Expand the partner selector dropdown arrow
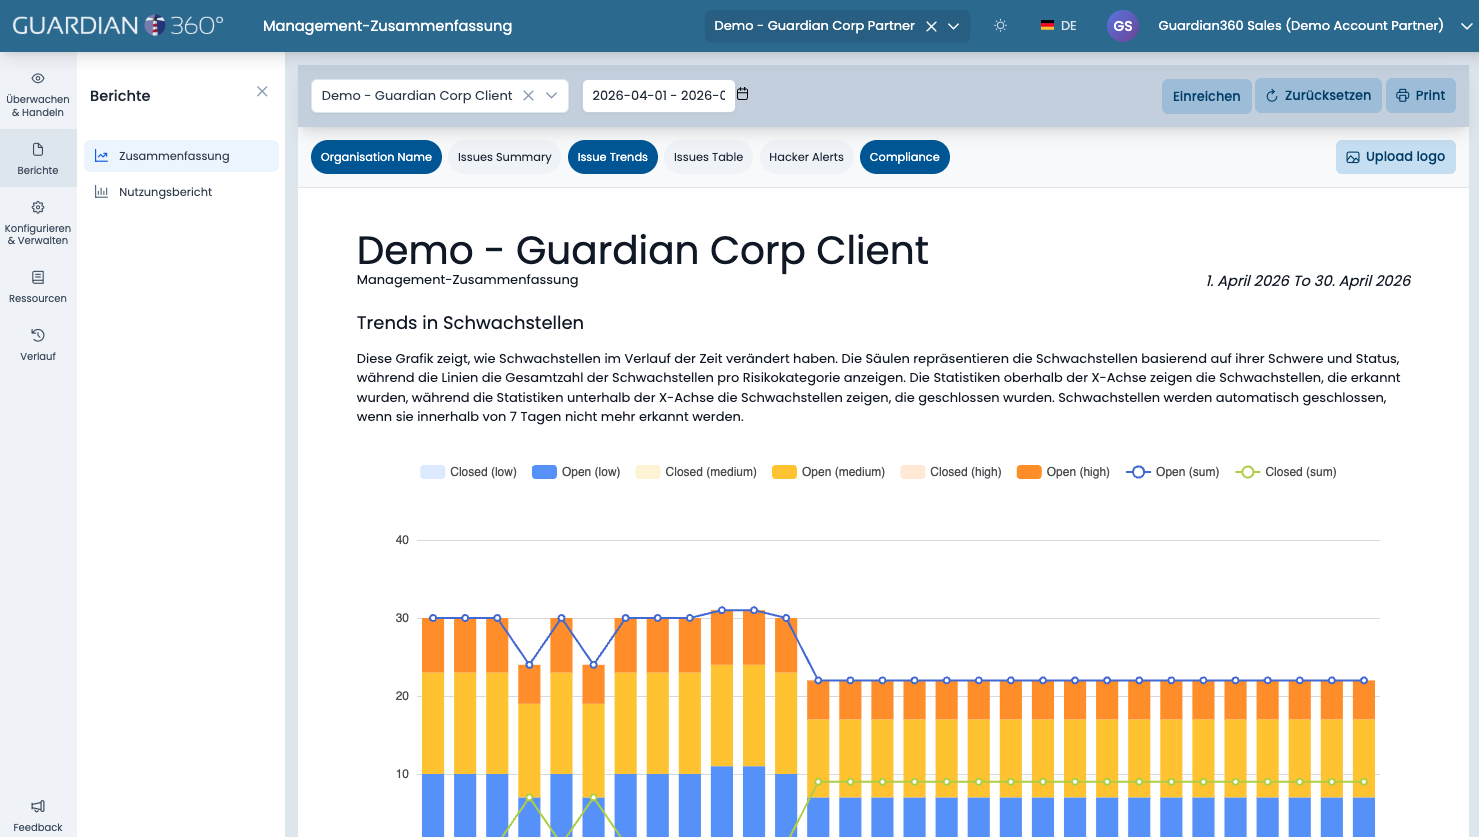Image resolution: width=1479 pixels, height=837 pixels. 954,26
